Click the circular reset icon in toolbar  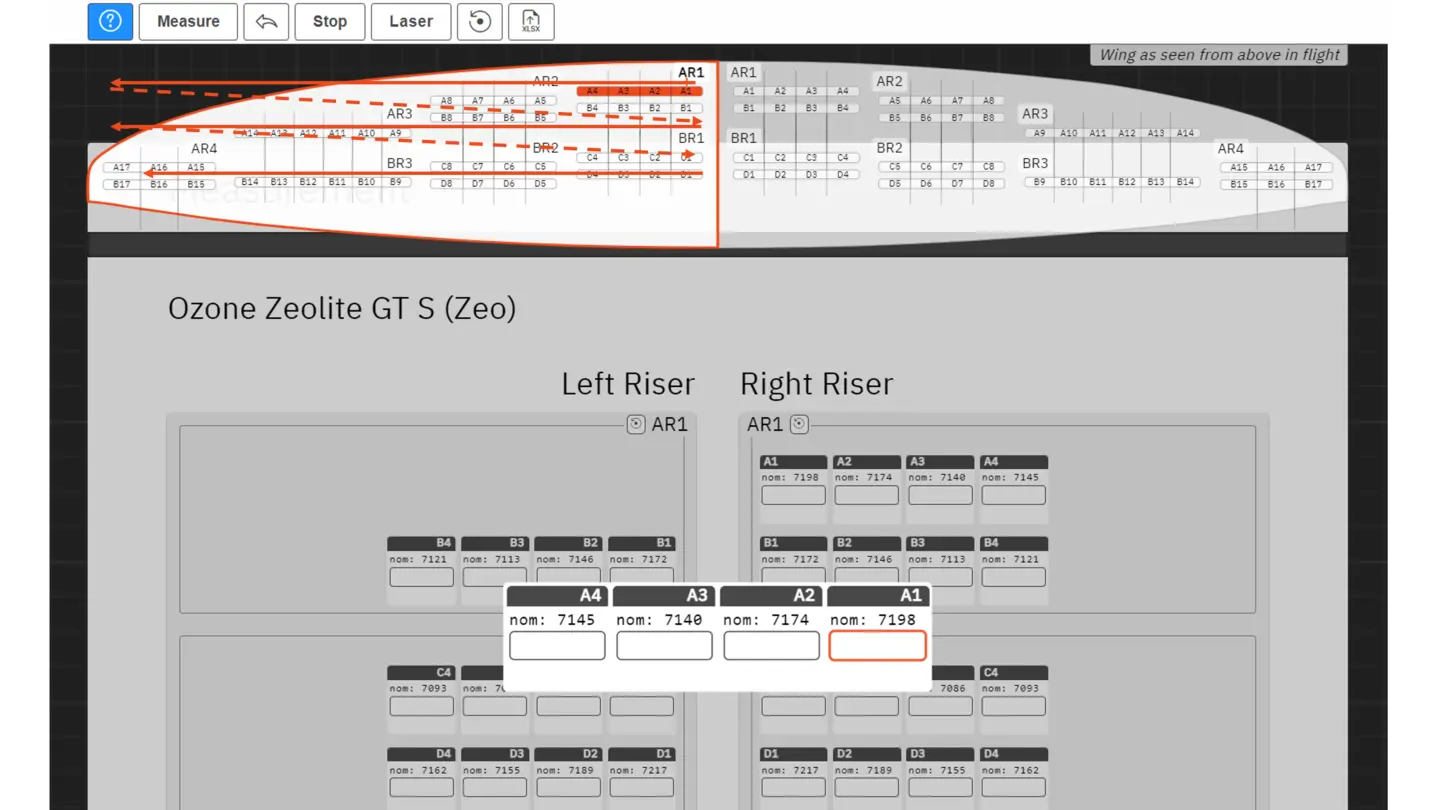click(x=480, y=22)
